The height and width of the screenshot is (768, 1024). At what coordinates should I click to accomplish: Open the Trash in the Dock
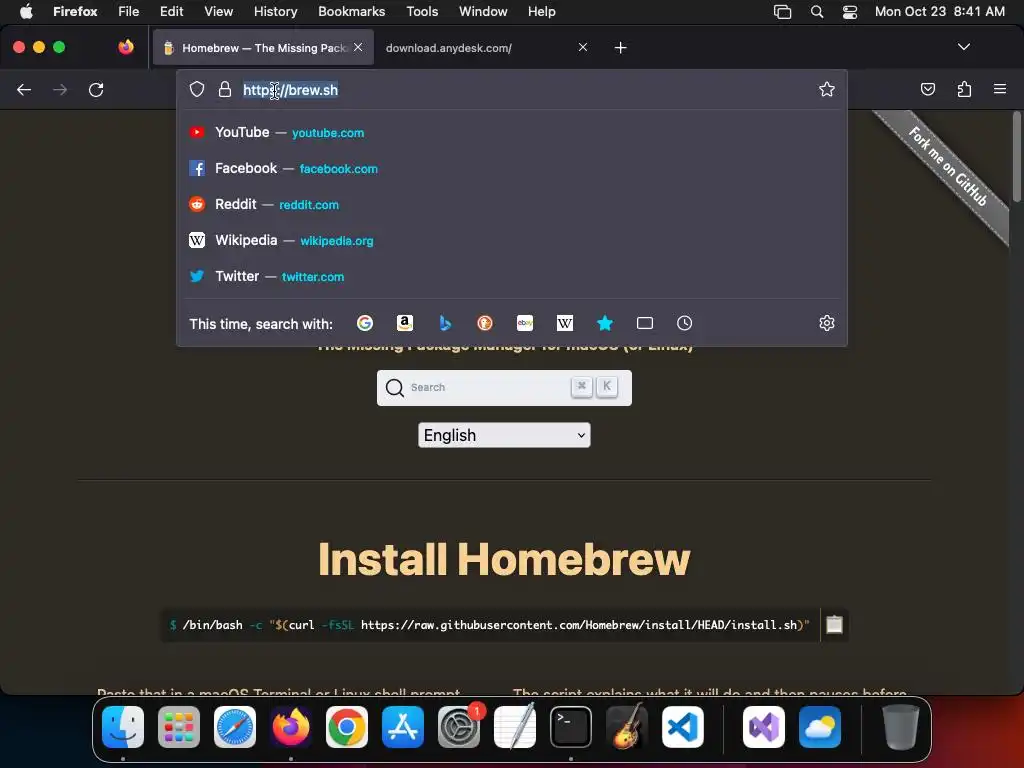click(x=901, y=727)
